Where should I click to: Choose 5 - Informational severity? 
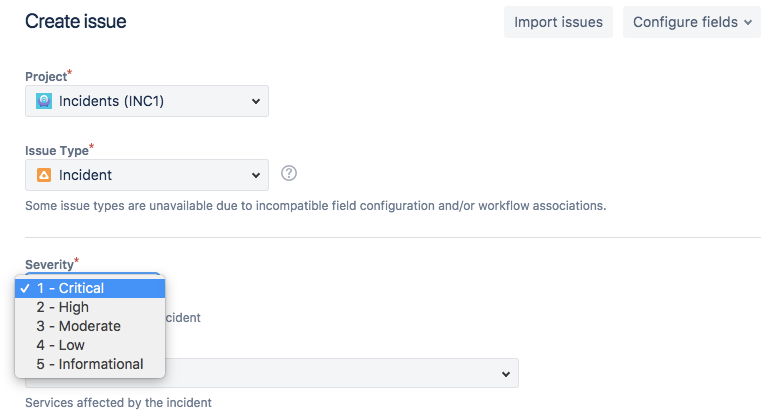(90, 364)
